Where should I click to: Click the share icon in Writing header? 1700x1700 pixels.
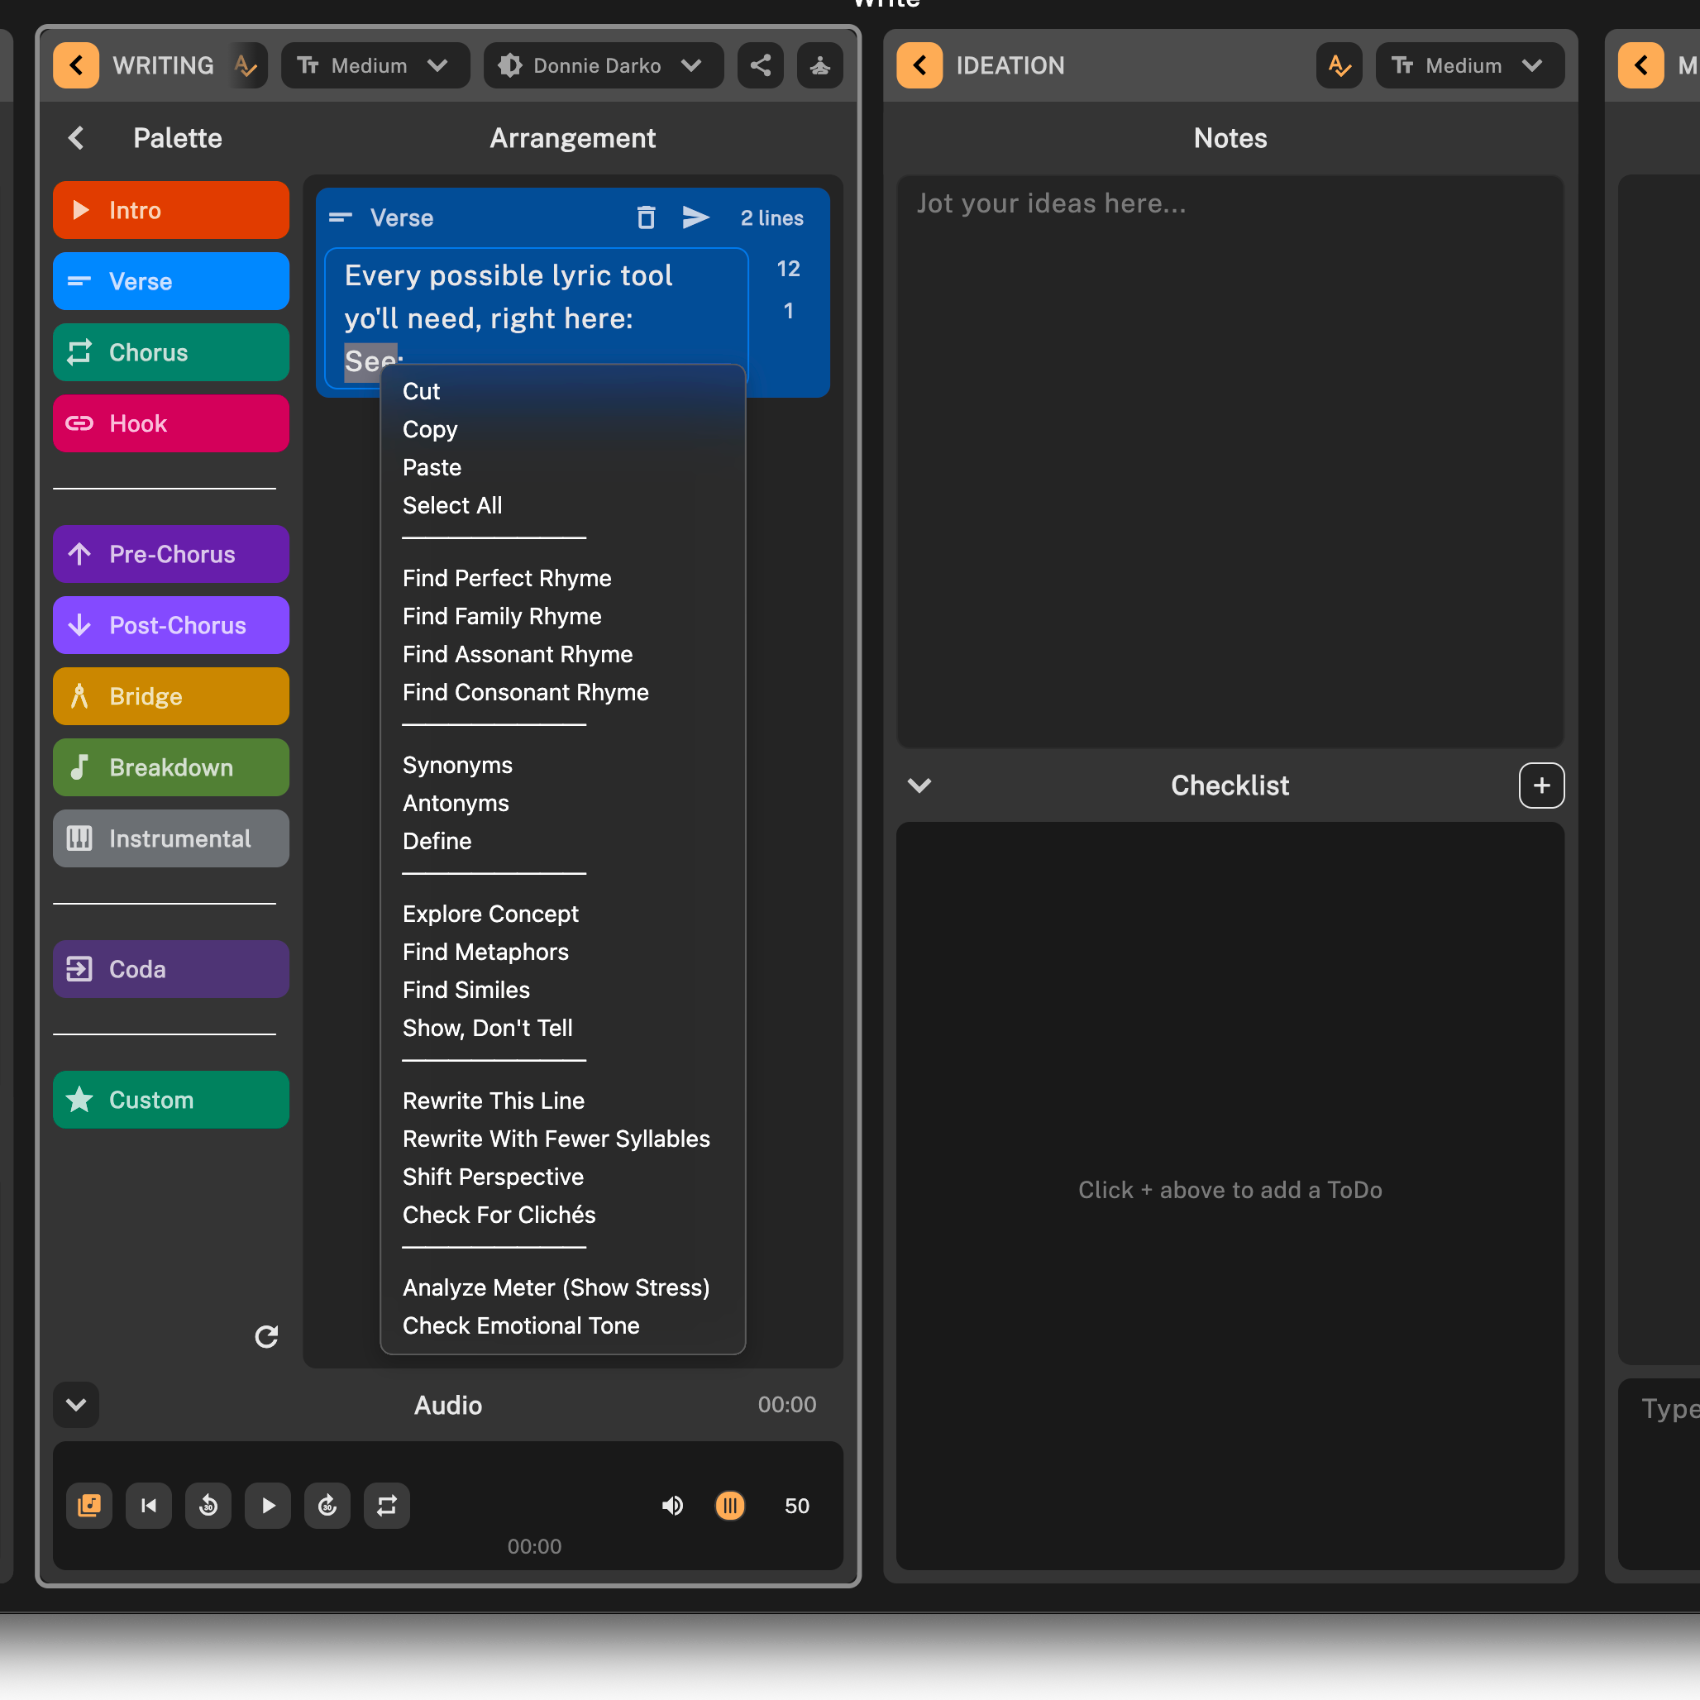pyautogui.click(x=760, y=66)
